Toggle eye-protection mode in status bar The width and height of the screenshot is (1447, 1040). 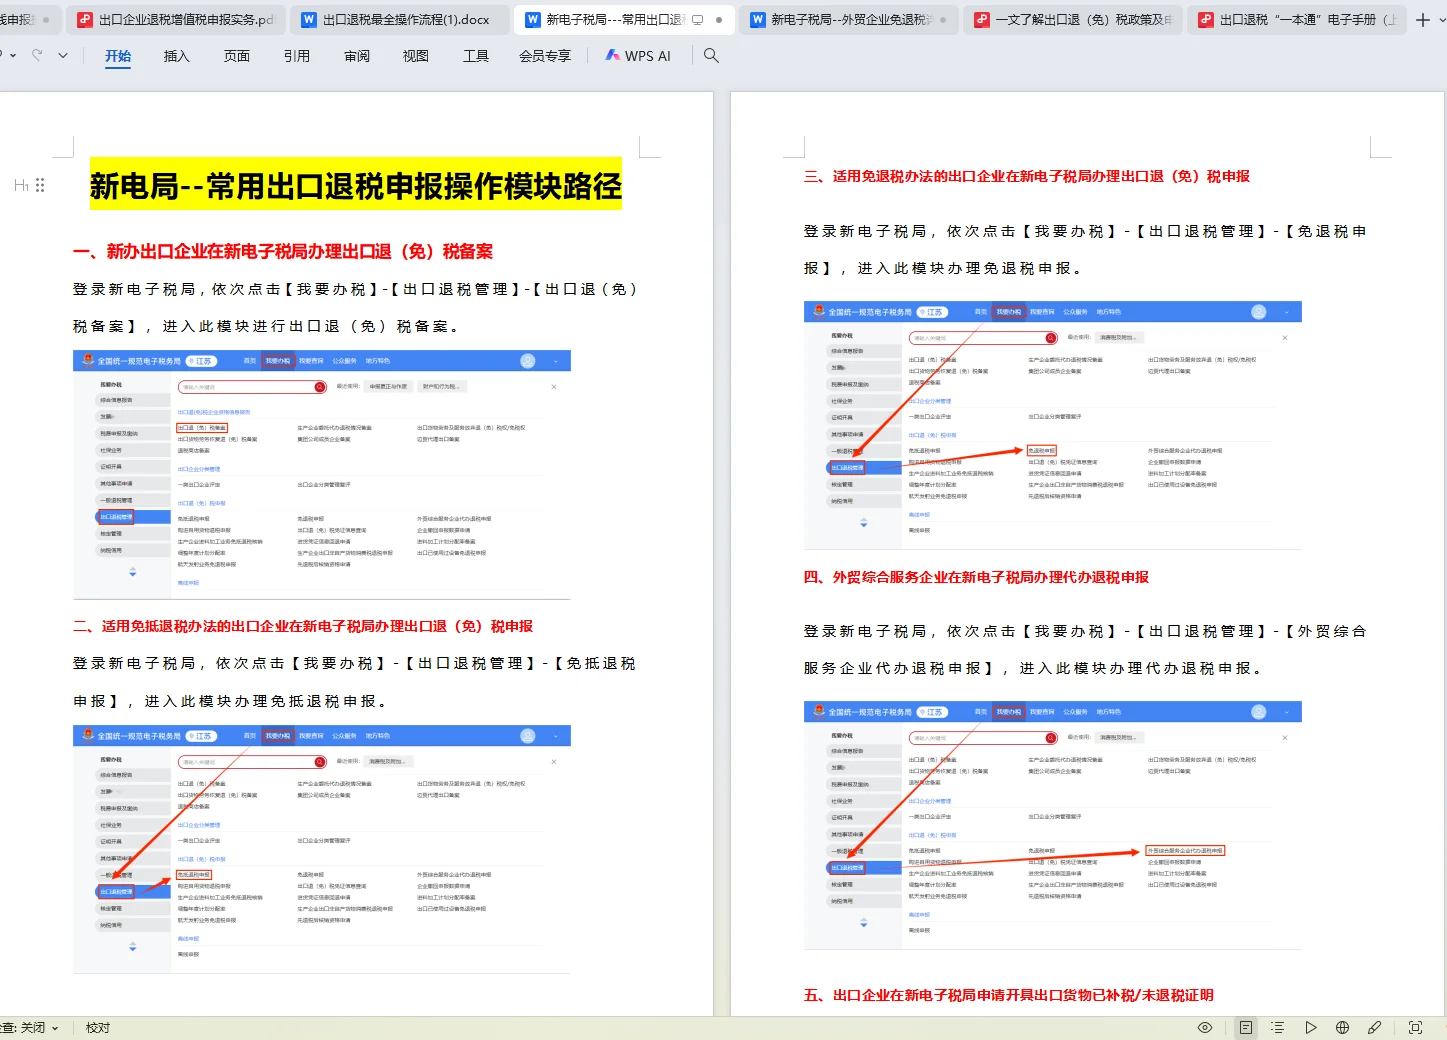[1205, 1027]
